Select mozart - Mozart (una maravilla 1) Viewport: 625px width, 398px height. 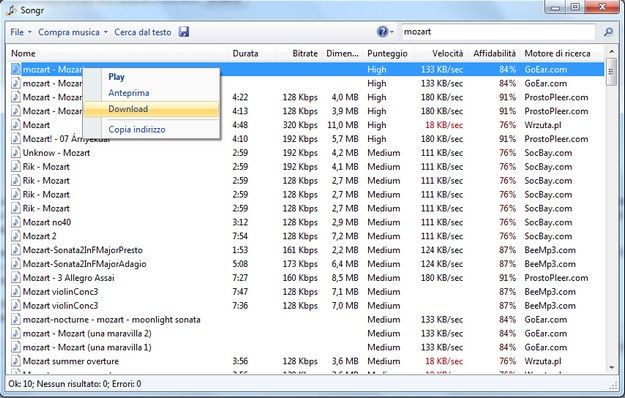point(306,347)
